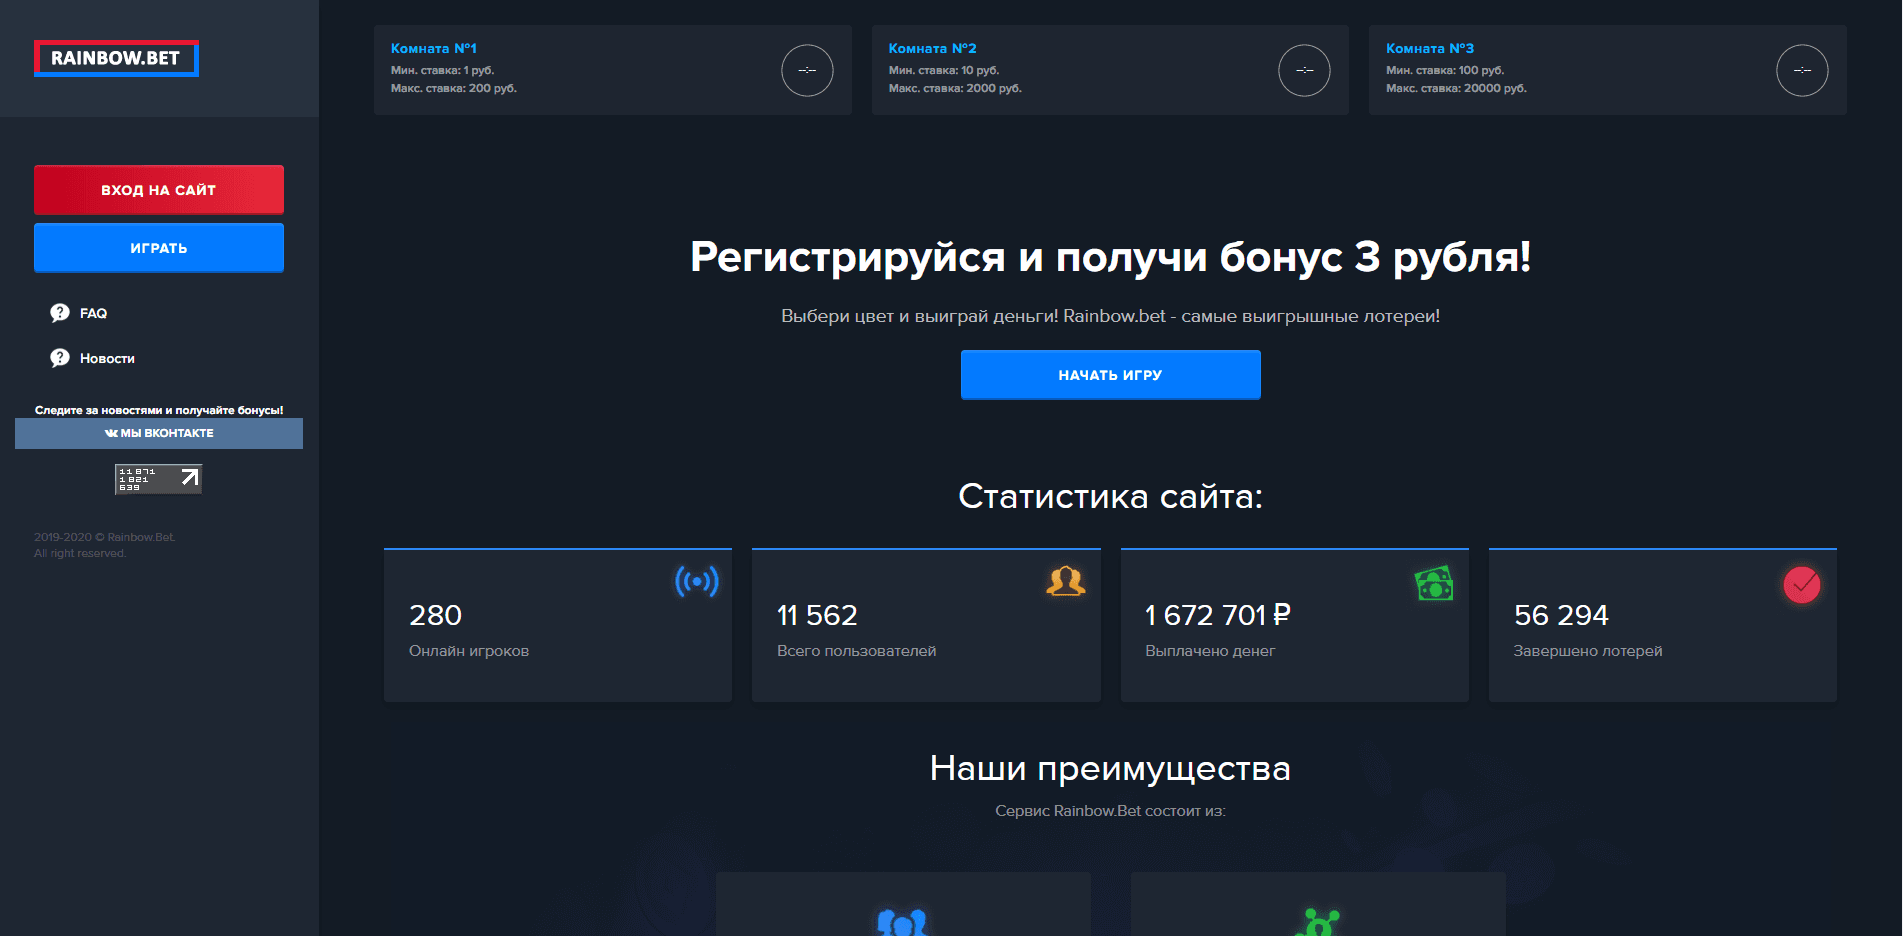Open the МЫ ВКОНТАКТЕ community link
The width and height of the screenshot is (1903, 936).
[x=158, y=433]
